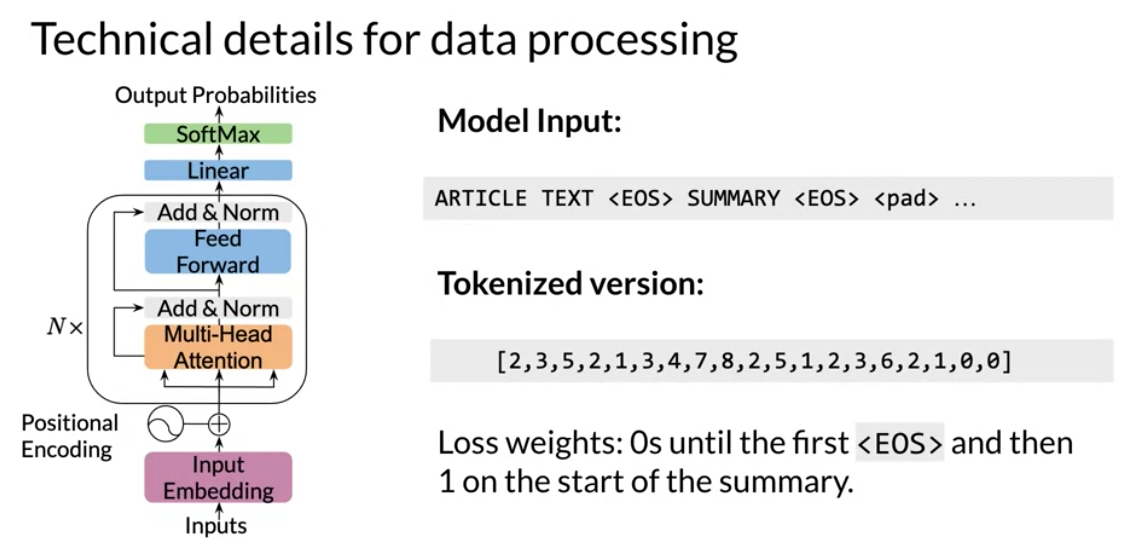The image size is (1121, 558).
Task: Select the upper Add & Norm box
Action: (x=218, y=212)
